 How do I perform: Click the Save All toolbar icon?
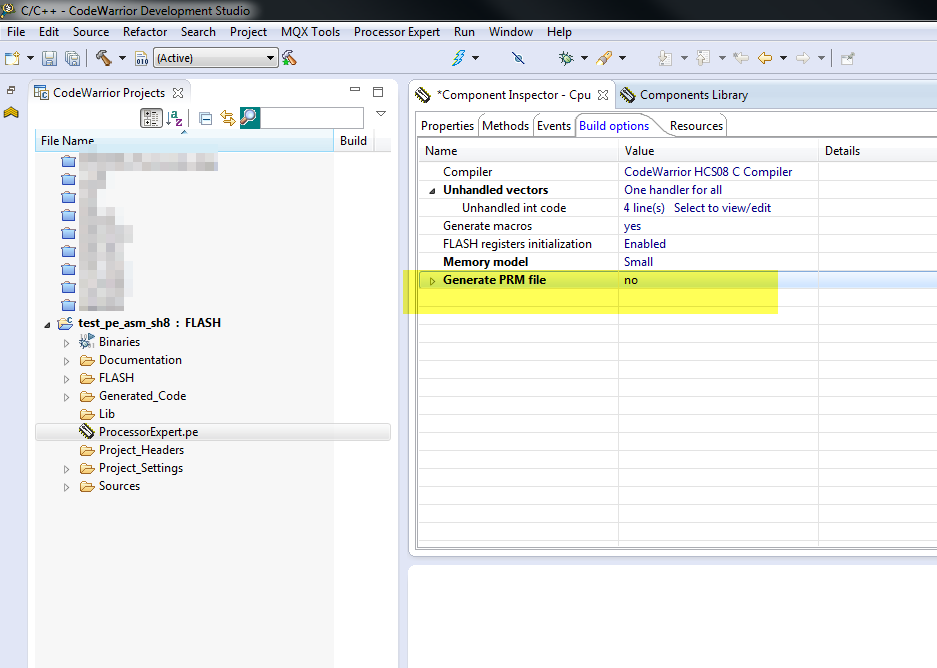click(x=72, y=59)
